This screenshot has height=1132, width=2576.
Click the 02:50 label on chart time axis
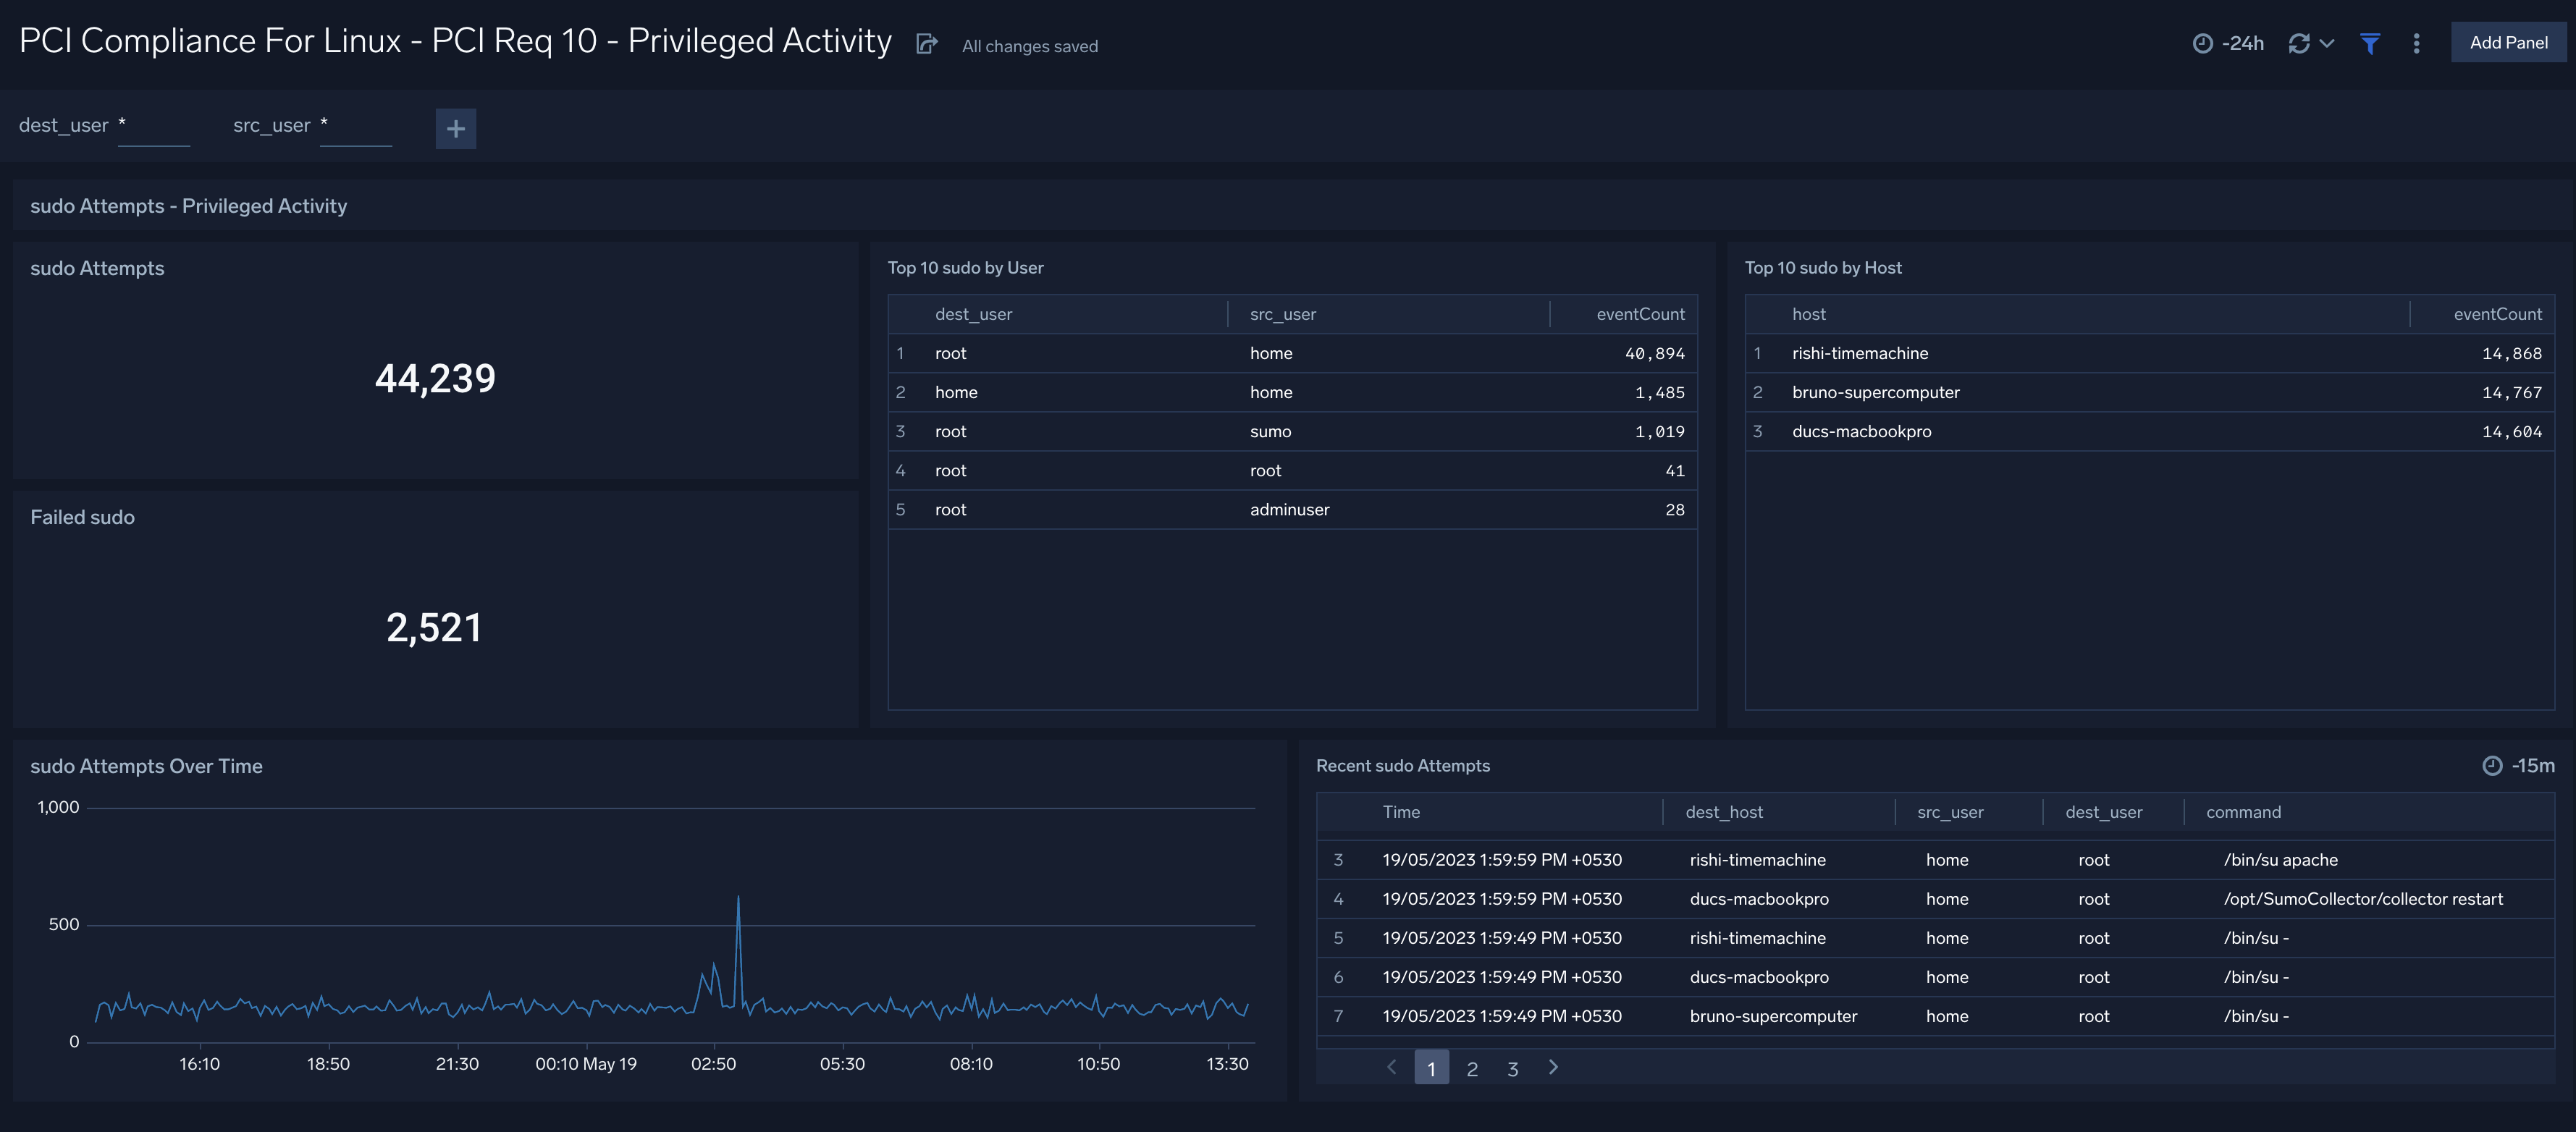click(713, 1064)
